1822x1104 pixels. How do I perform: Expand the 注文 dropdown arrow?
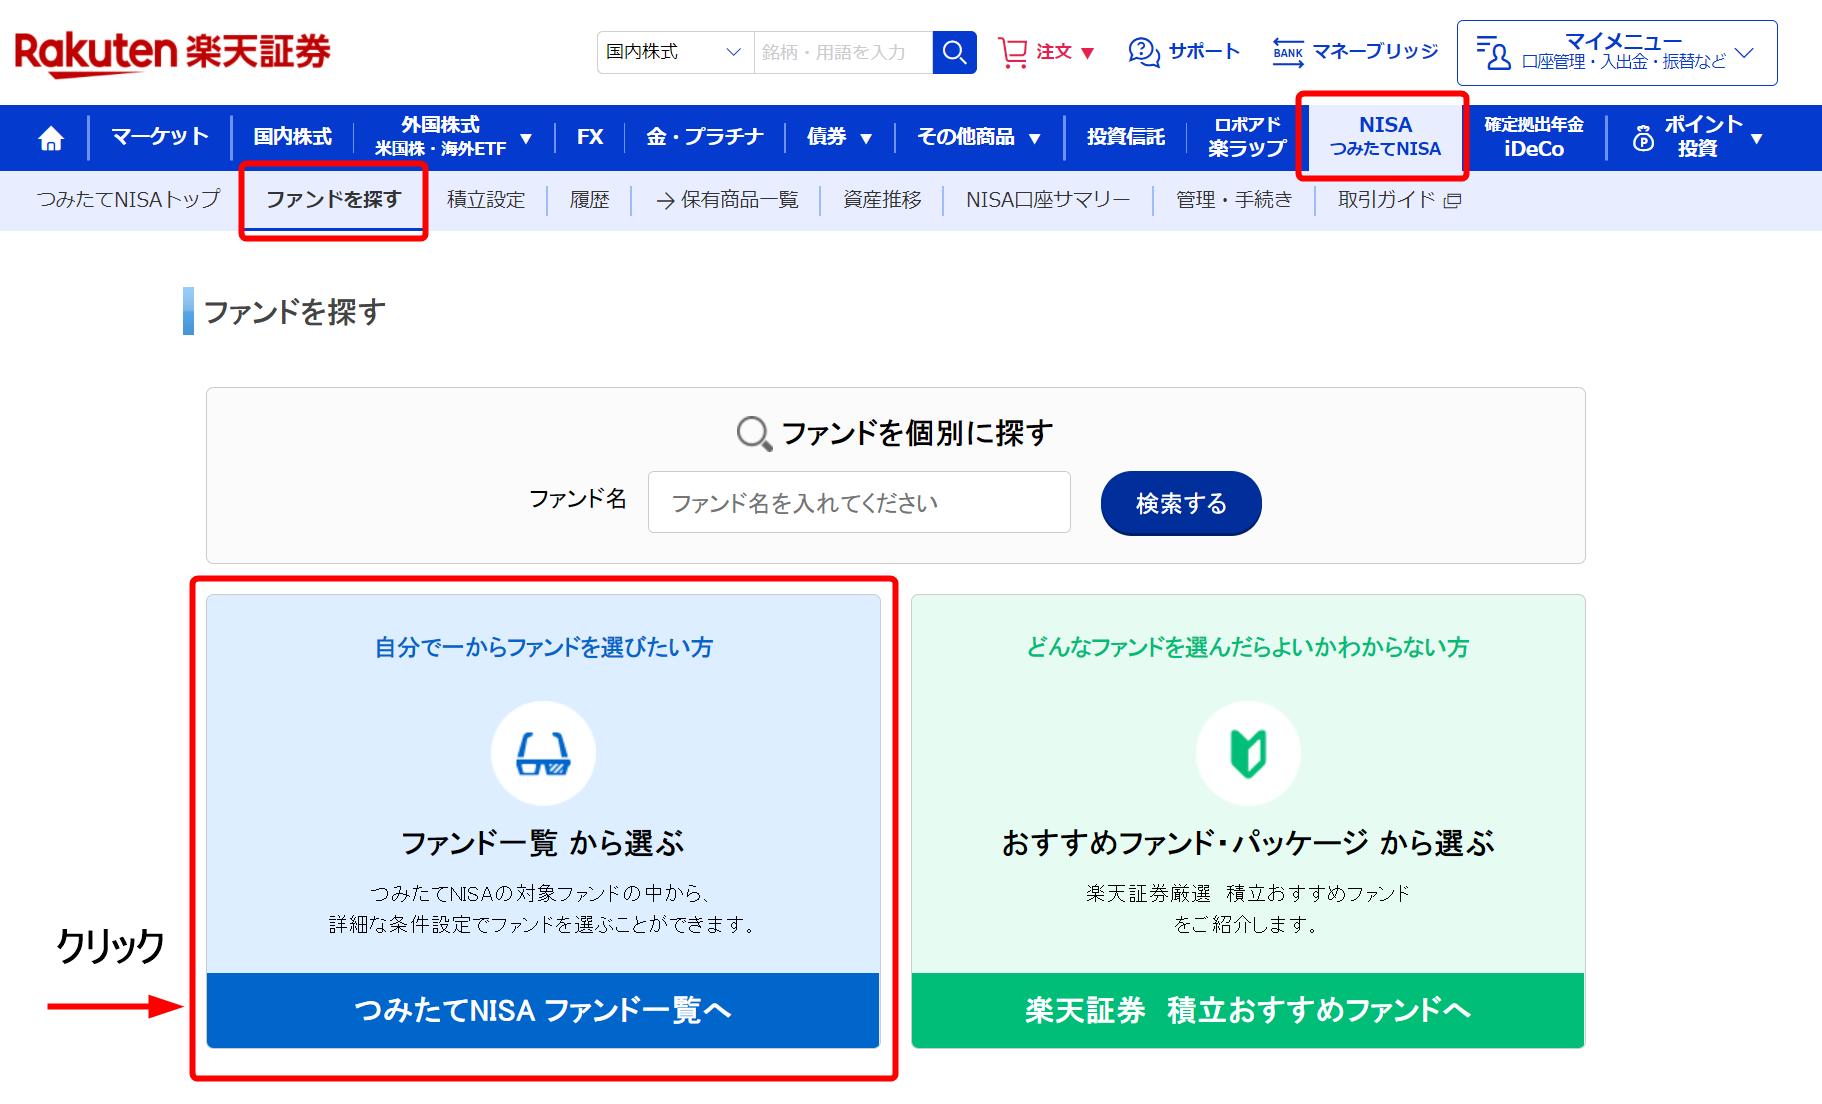tap(1088, 53)
